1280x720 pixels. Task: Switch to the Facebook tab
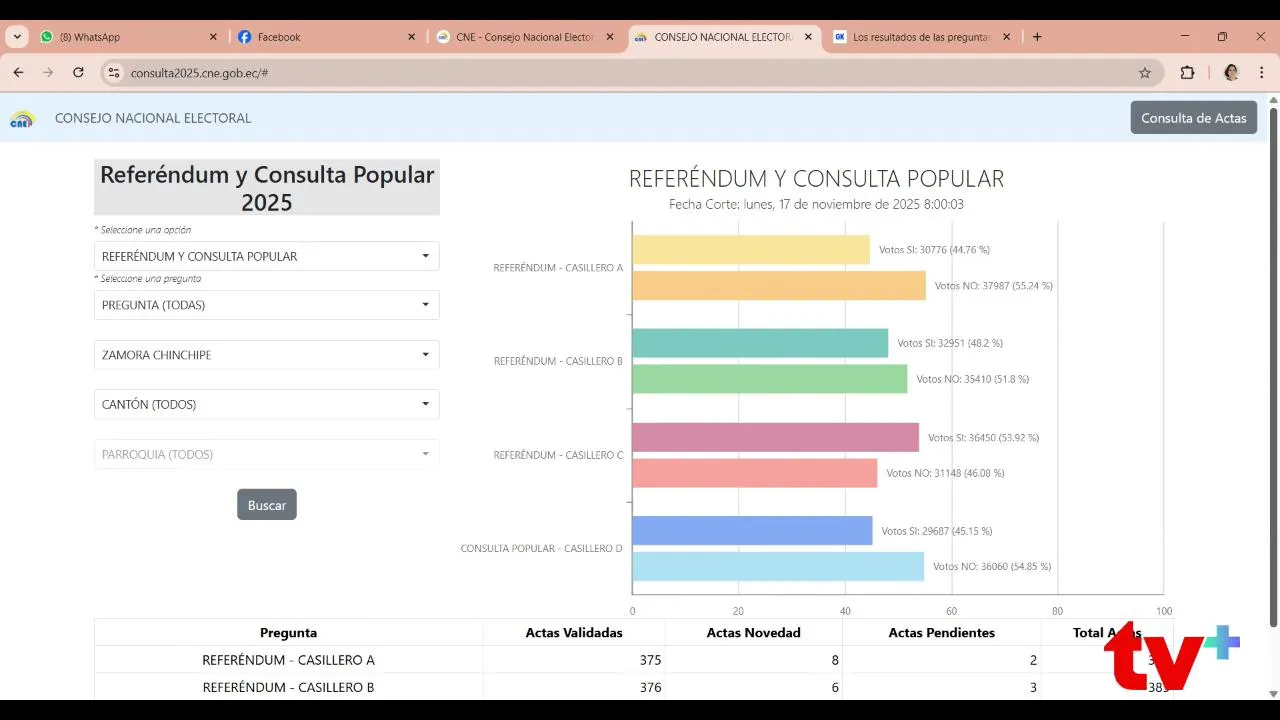pyautogui.click(x=326, y=37)
